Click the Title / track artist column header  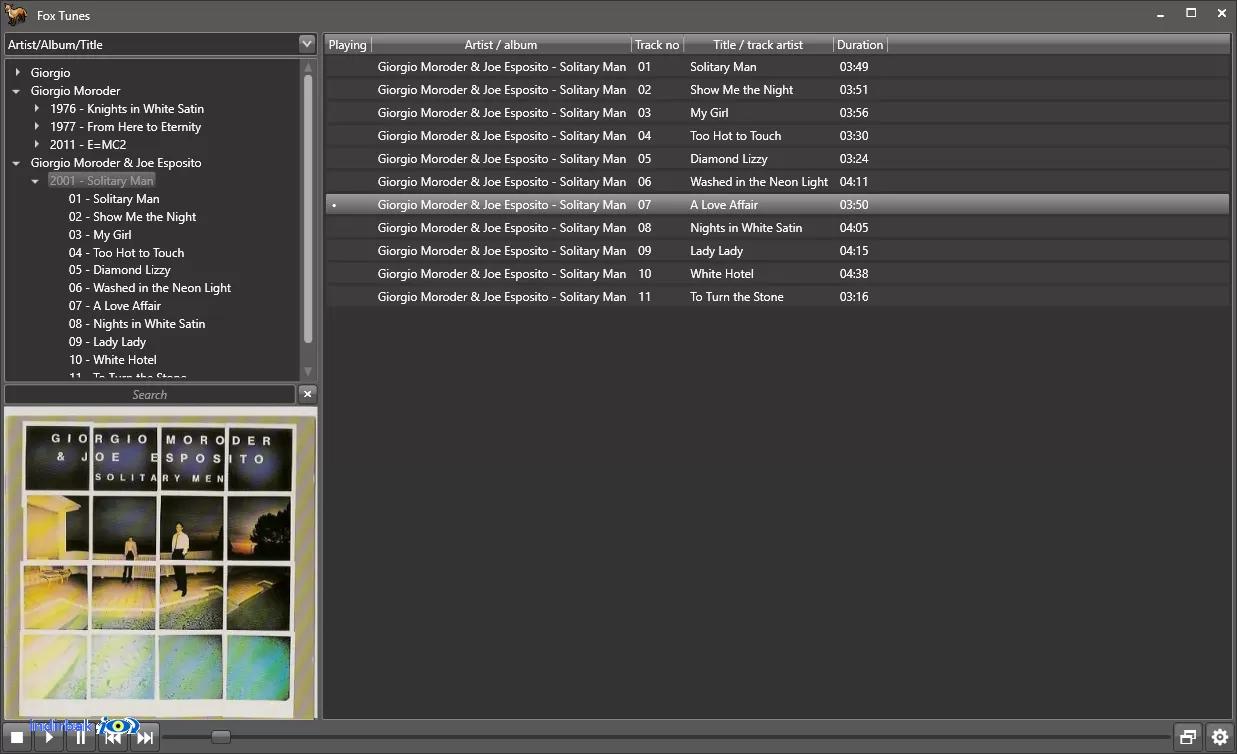(758, 44)
